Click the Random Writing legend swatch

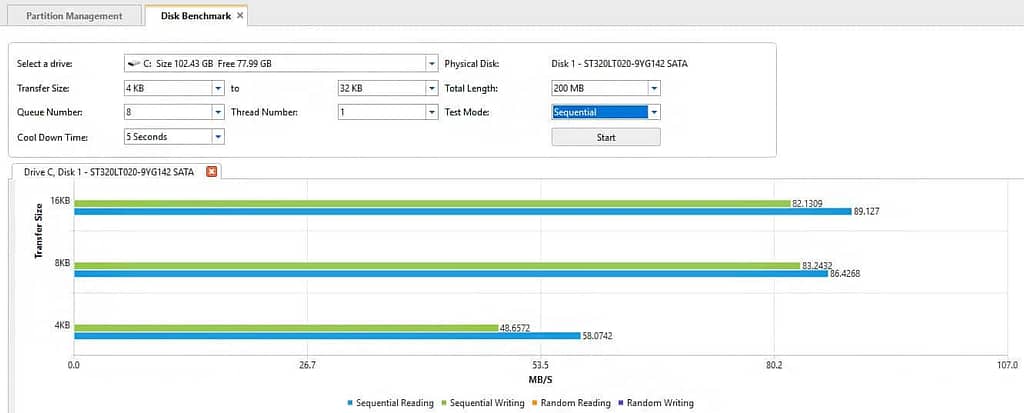pyautogui.click(x=620, y=403)
